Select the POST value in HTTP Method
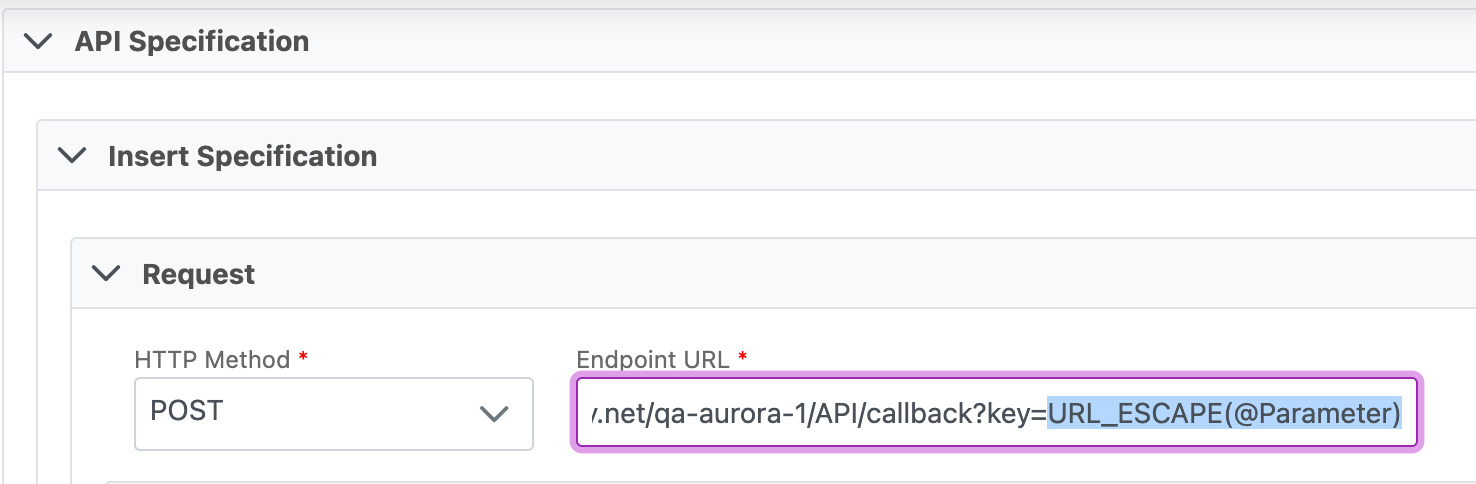 187,412
